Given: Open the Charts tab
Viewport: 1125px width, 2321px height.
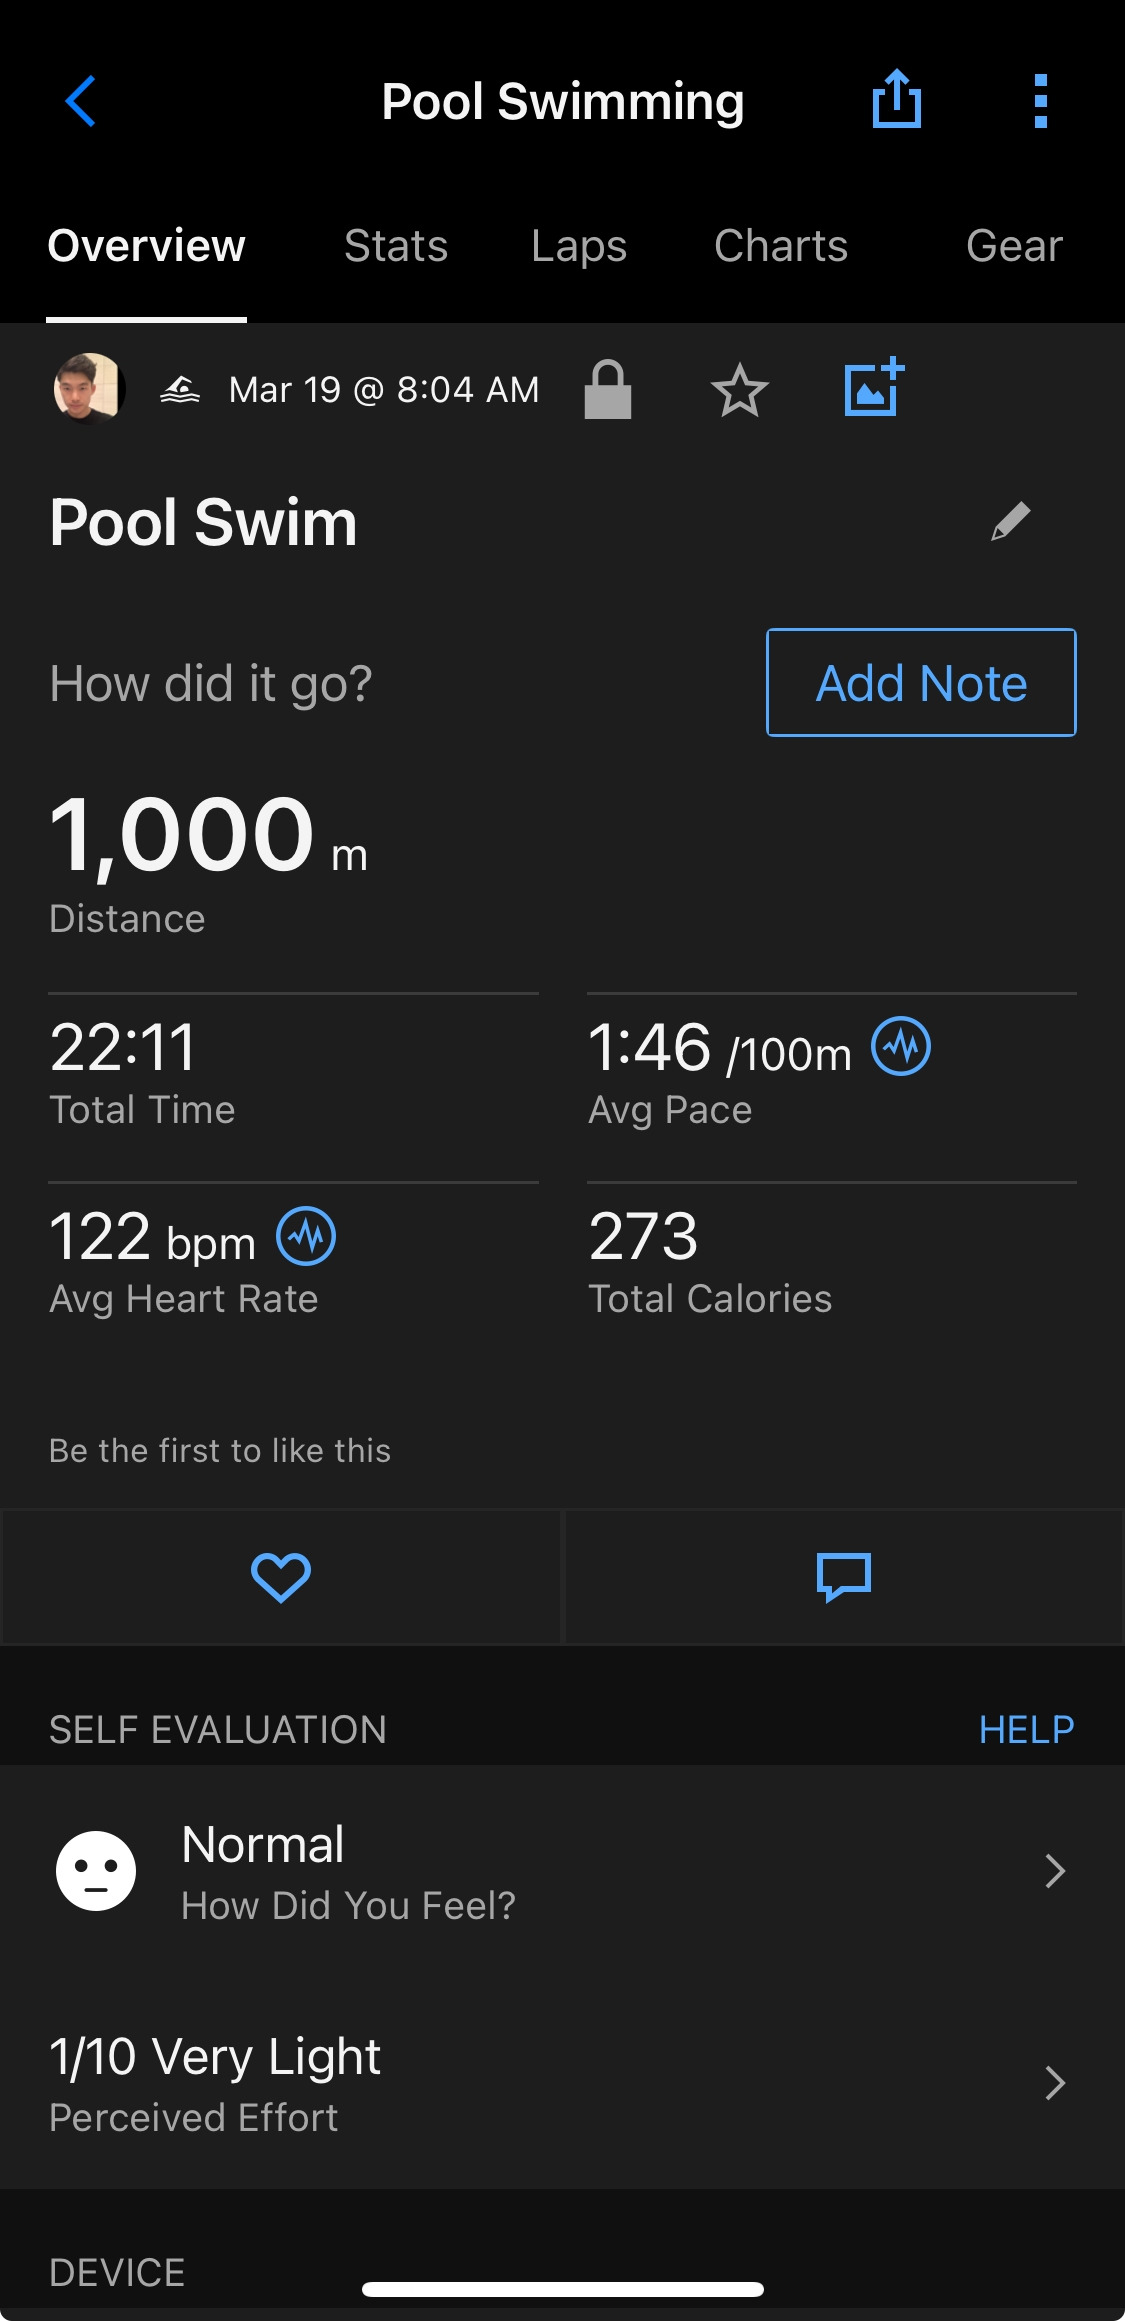Looking at the screenshot, I should (x=781, y=246).
